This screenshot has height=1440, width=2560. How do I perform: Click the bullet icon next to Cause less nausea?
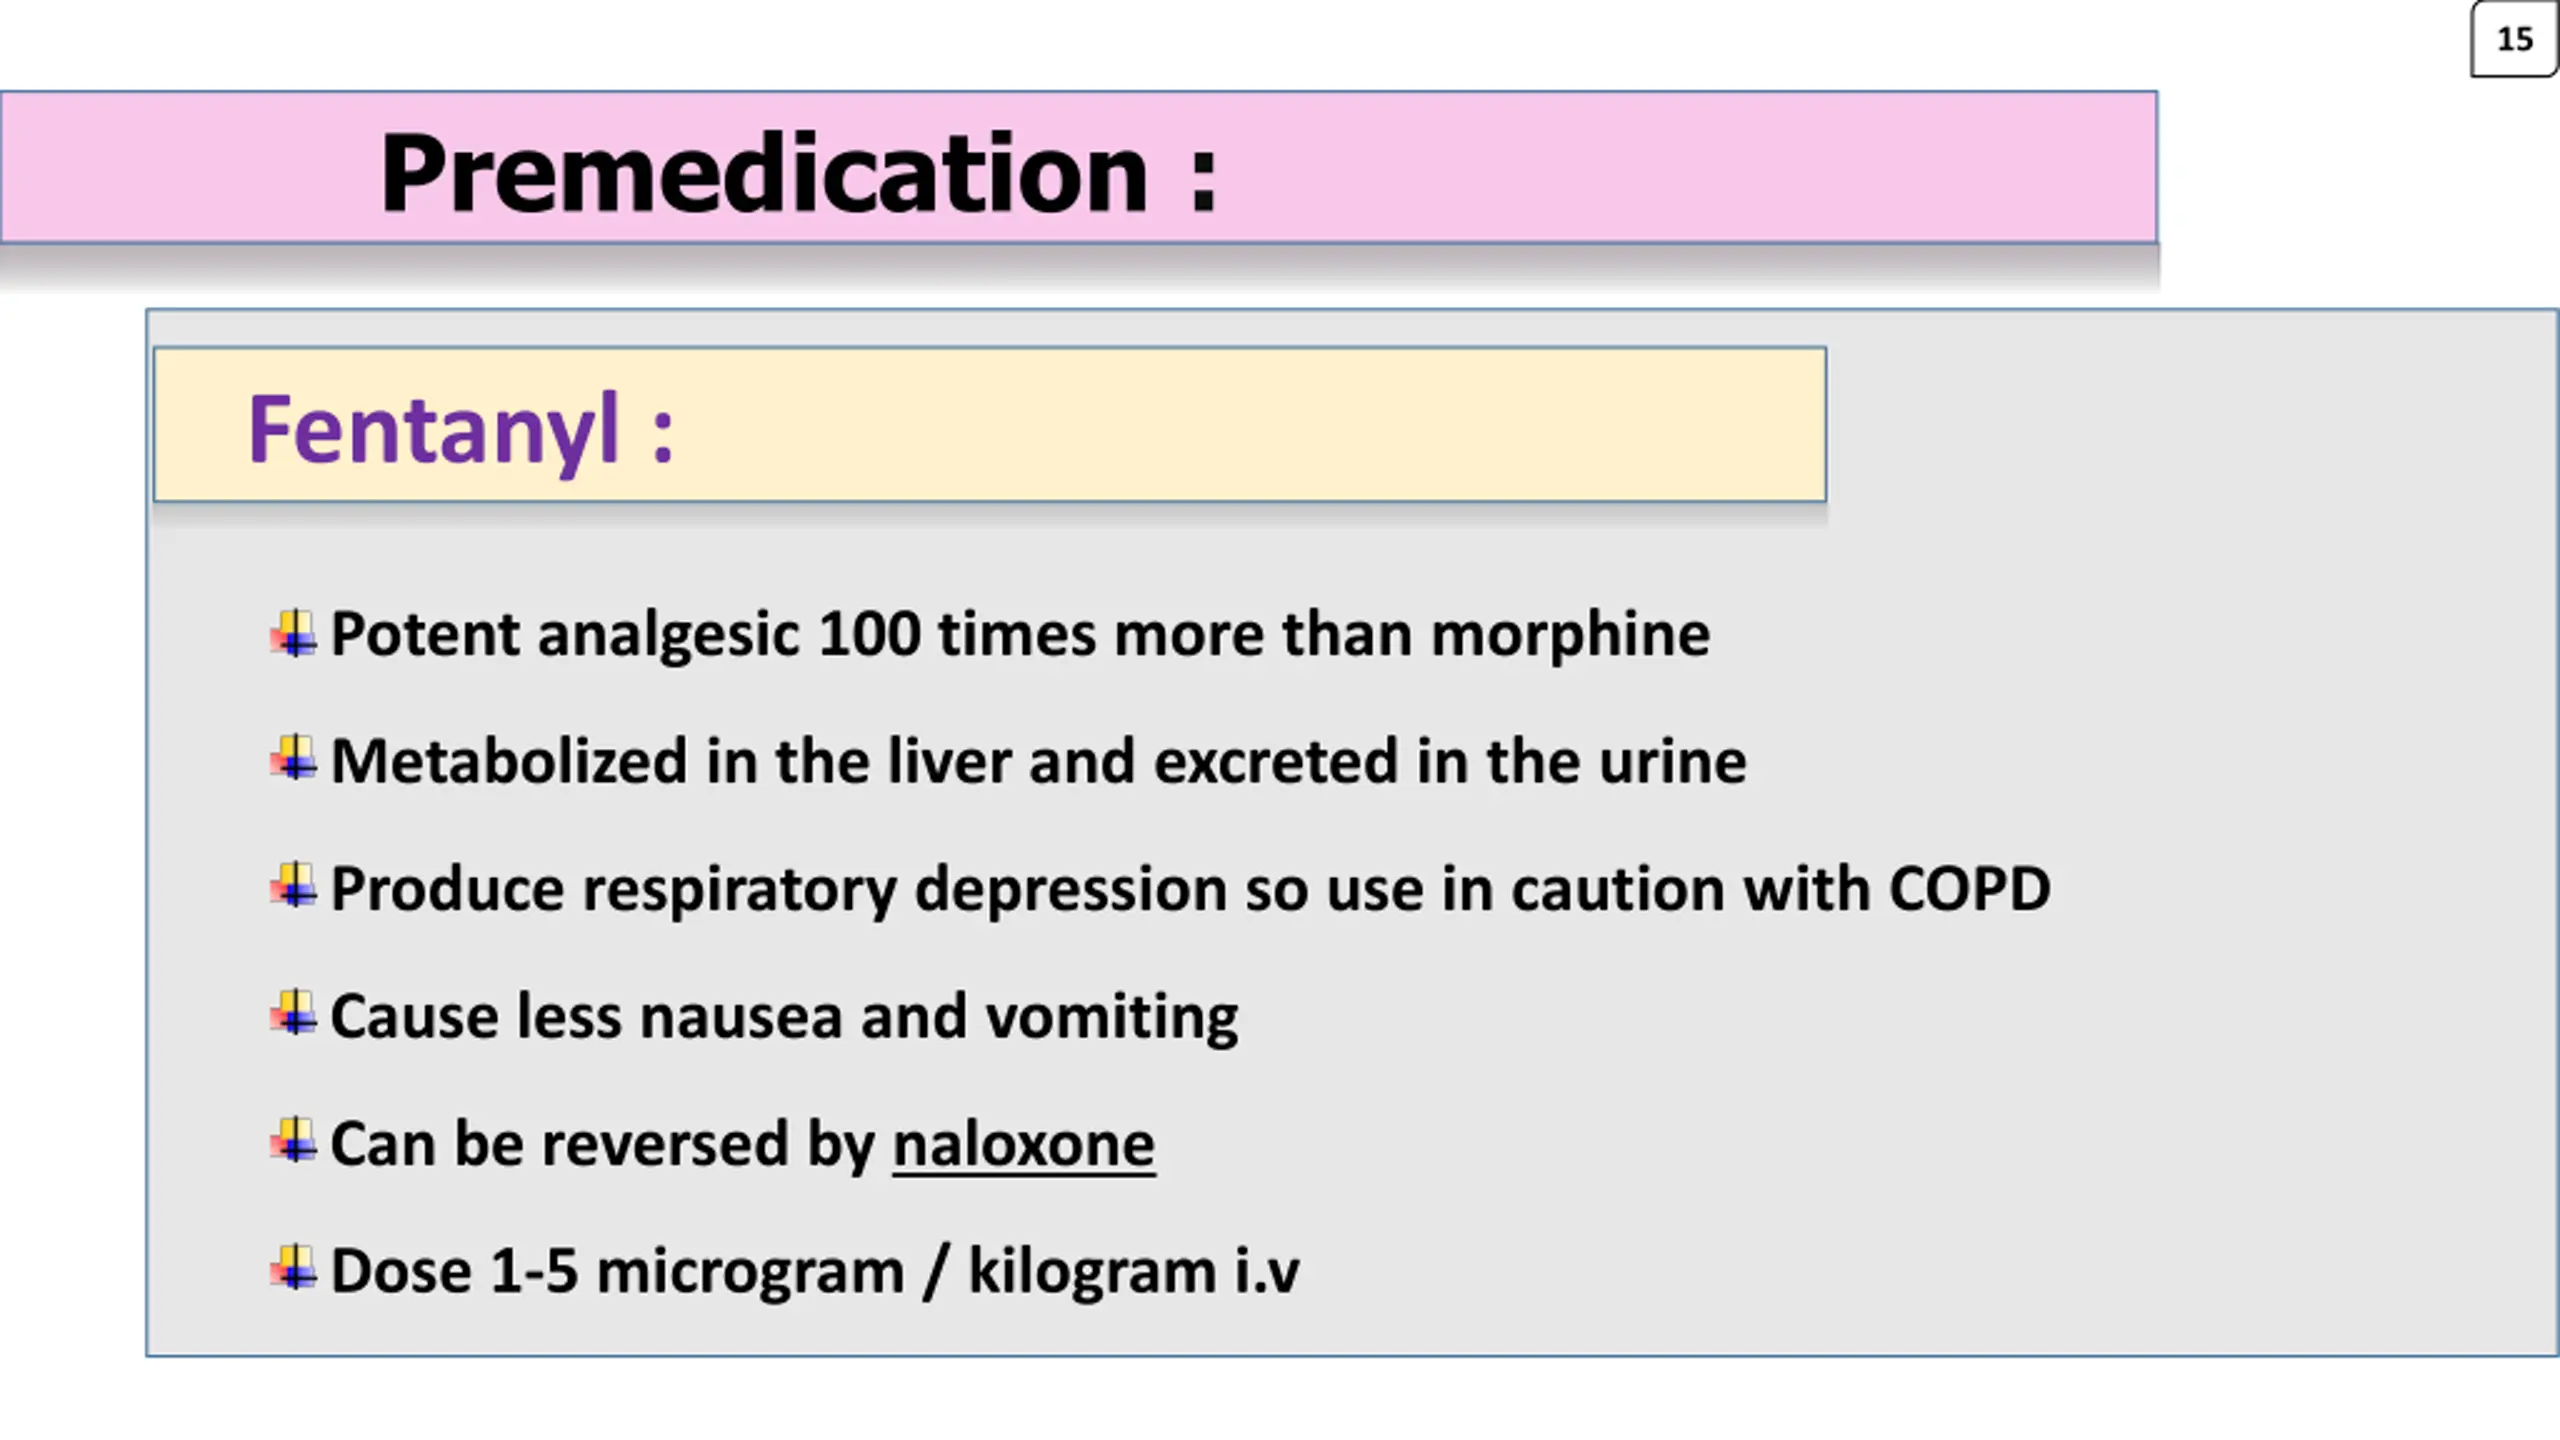coord(294,1015)
